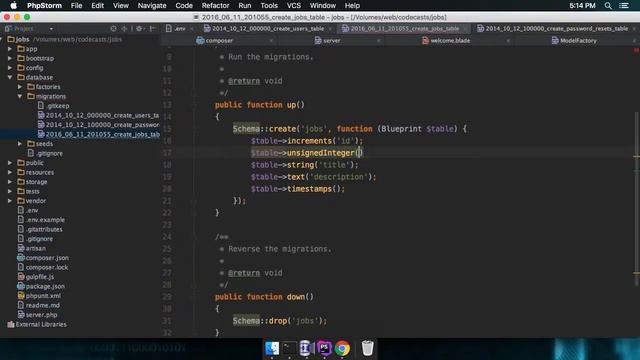Hide the Project tool window
Viewport: 640px width, 360px height.
[152, 29]
